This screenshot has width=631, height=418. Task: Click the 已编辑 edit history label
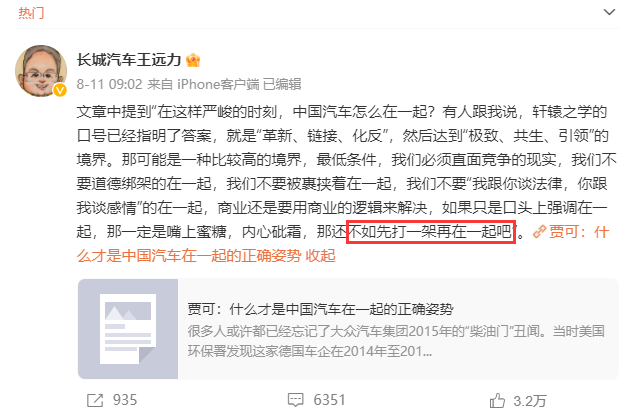point(282,84)
